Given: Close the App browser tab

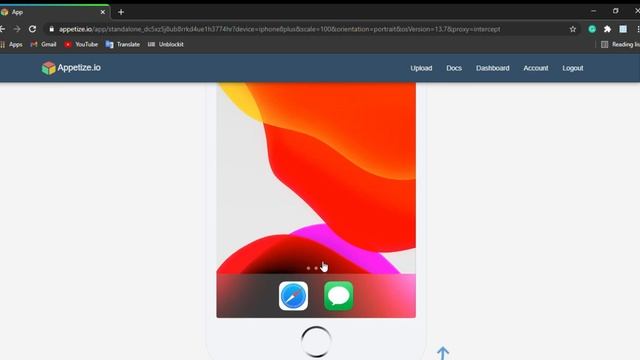Looking at the screenshot, I should pyautogui.click(x=103, y=12).
